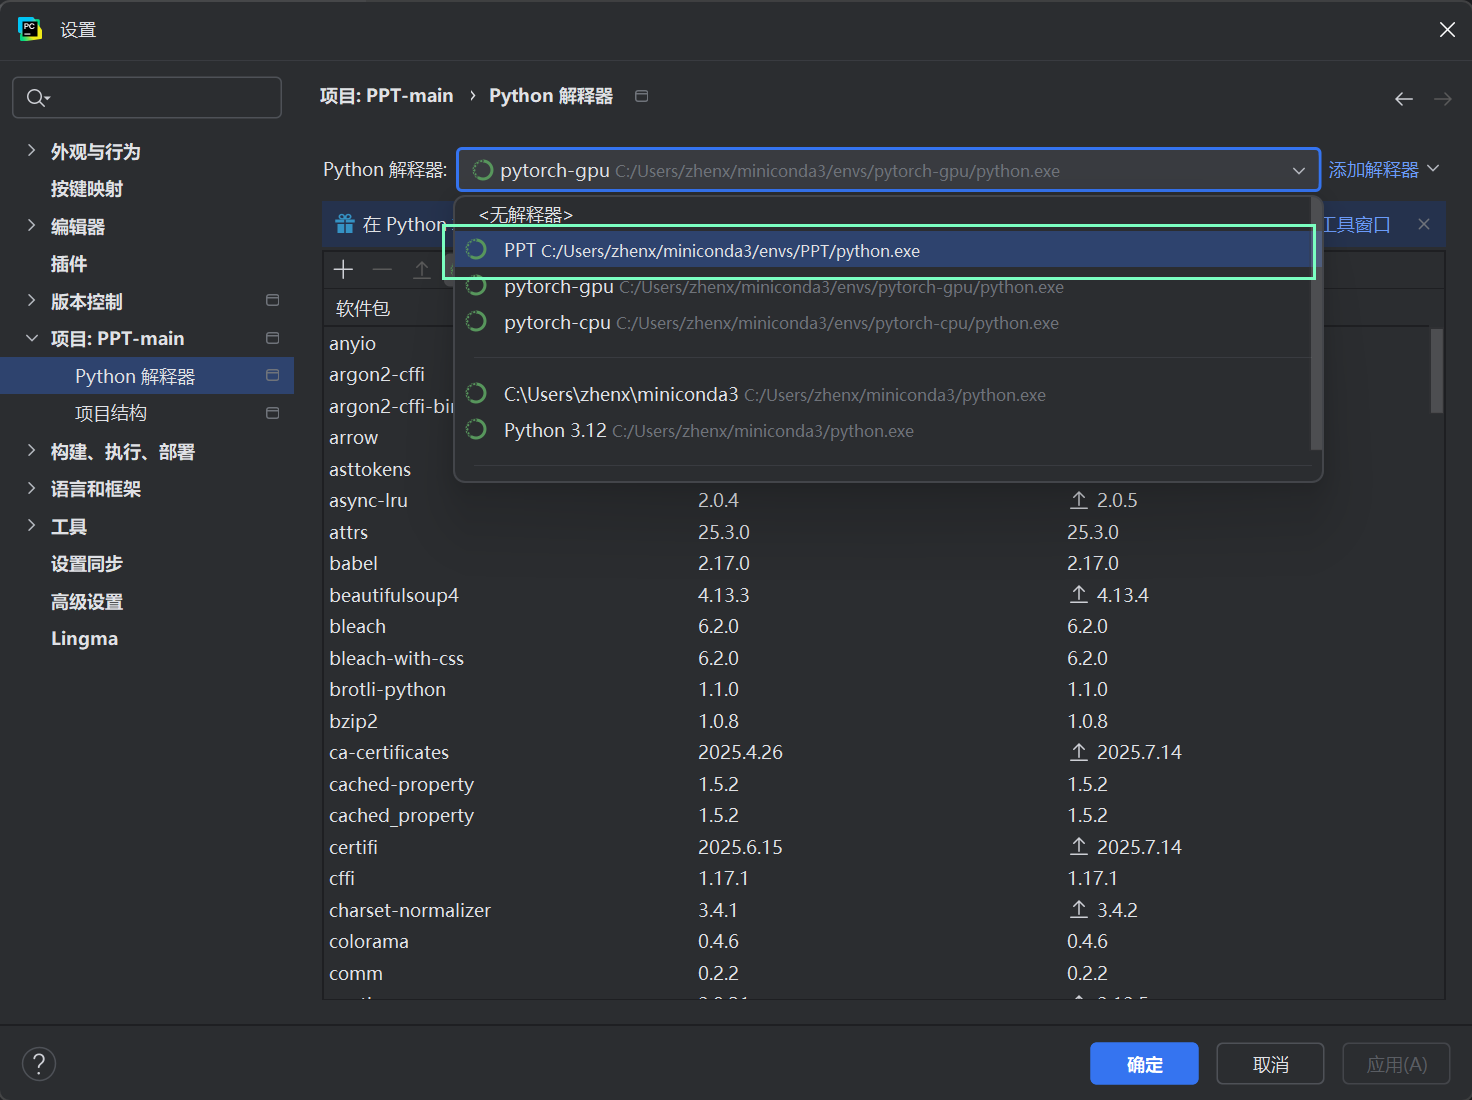The height and width of the screenshot is (1100, 1472).
Task: Click the 项目: PPT-main breadcrumb
Action: click(386, 96)
